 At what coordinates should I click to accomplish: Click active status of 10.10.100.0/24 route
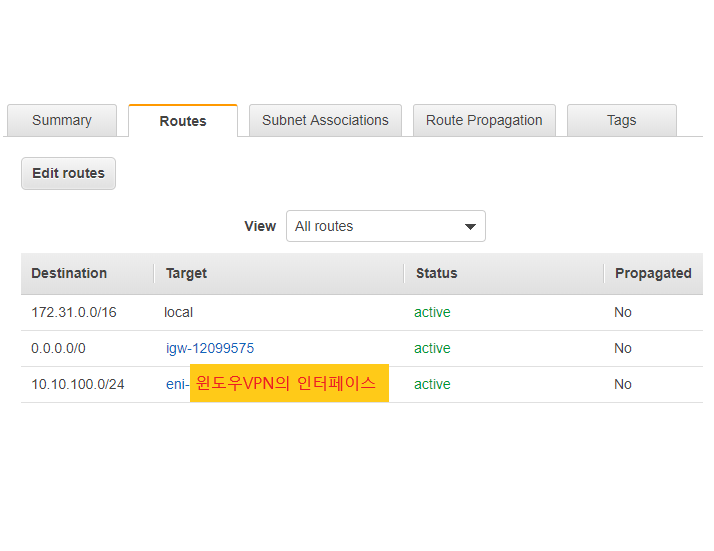point(432,384)
